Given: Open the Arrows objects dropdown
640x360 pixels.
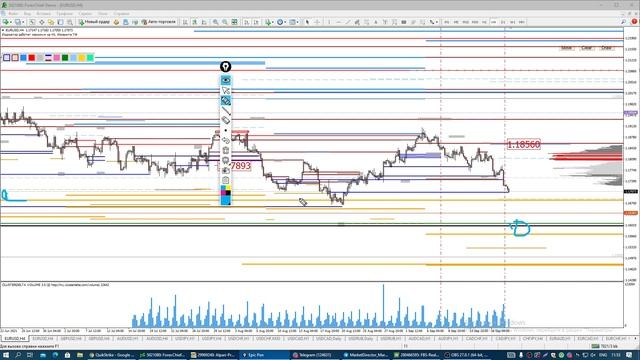Looking at the screenshot, I should point(432,22).
